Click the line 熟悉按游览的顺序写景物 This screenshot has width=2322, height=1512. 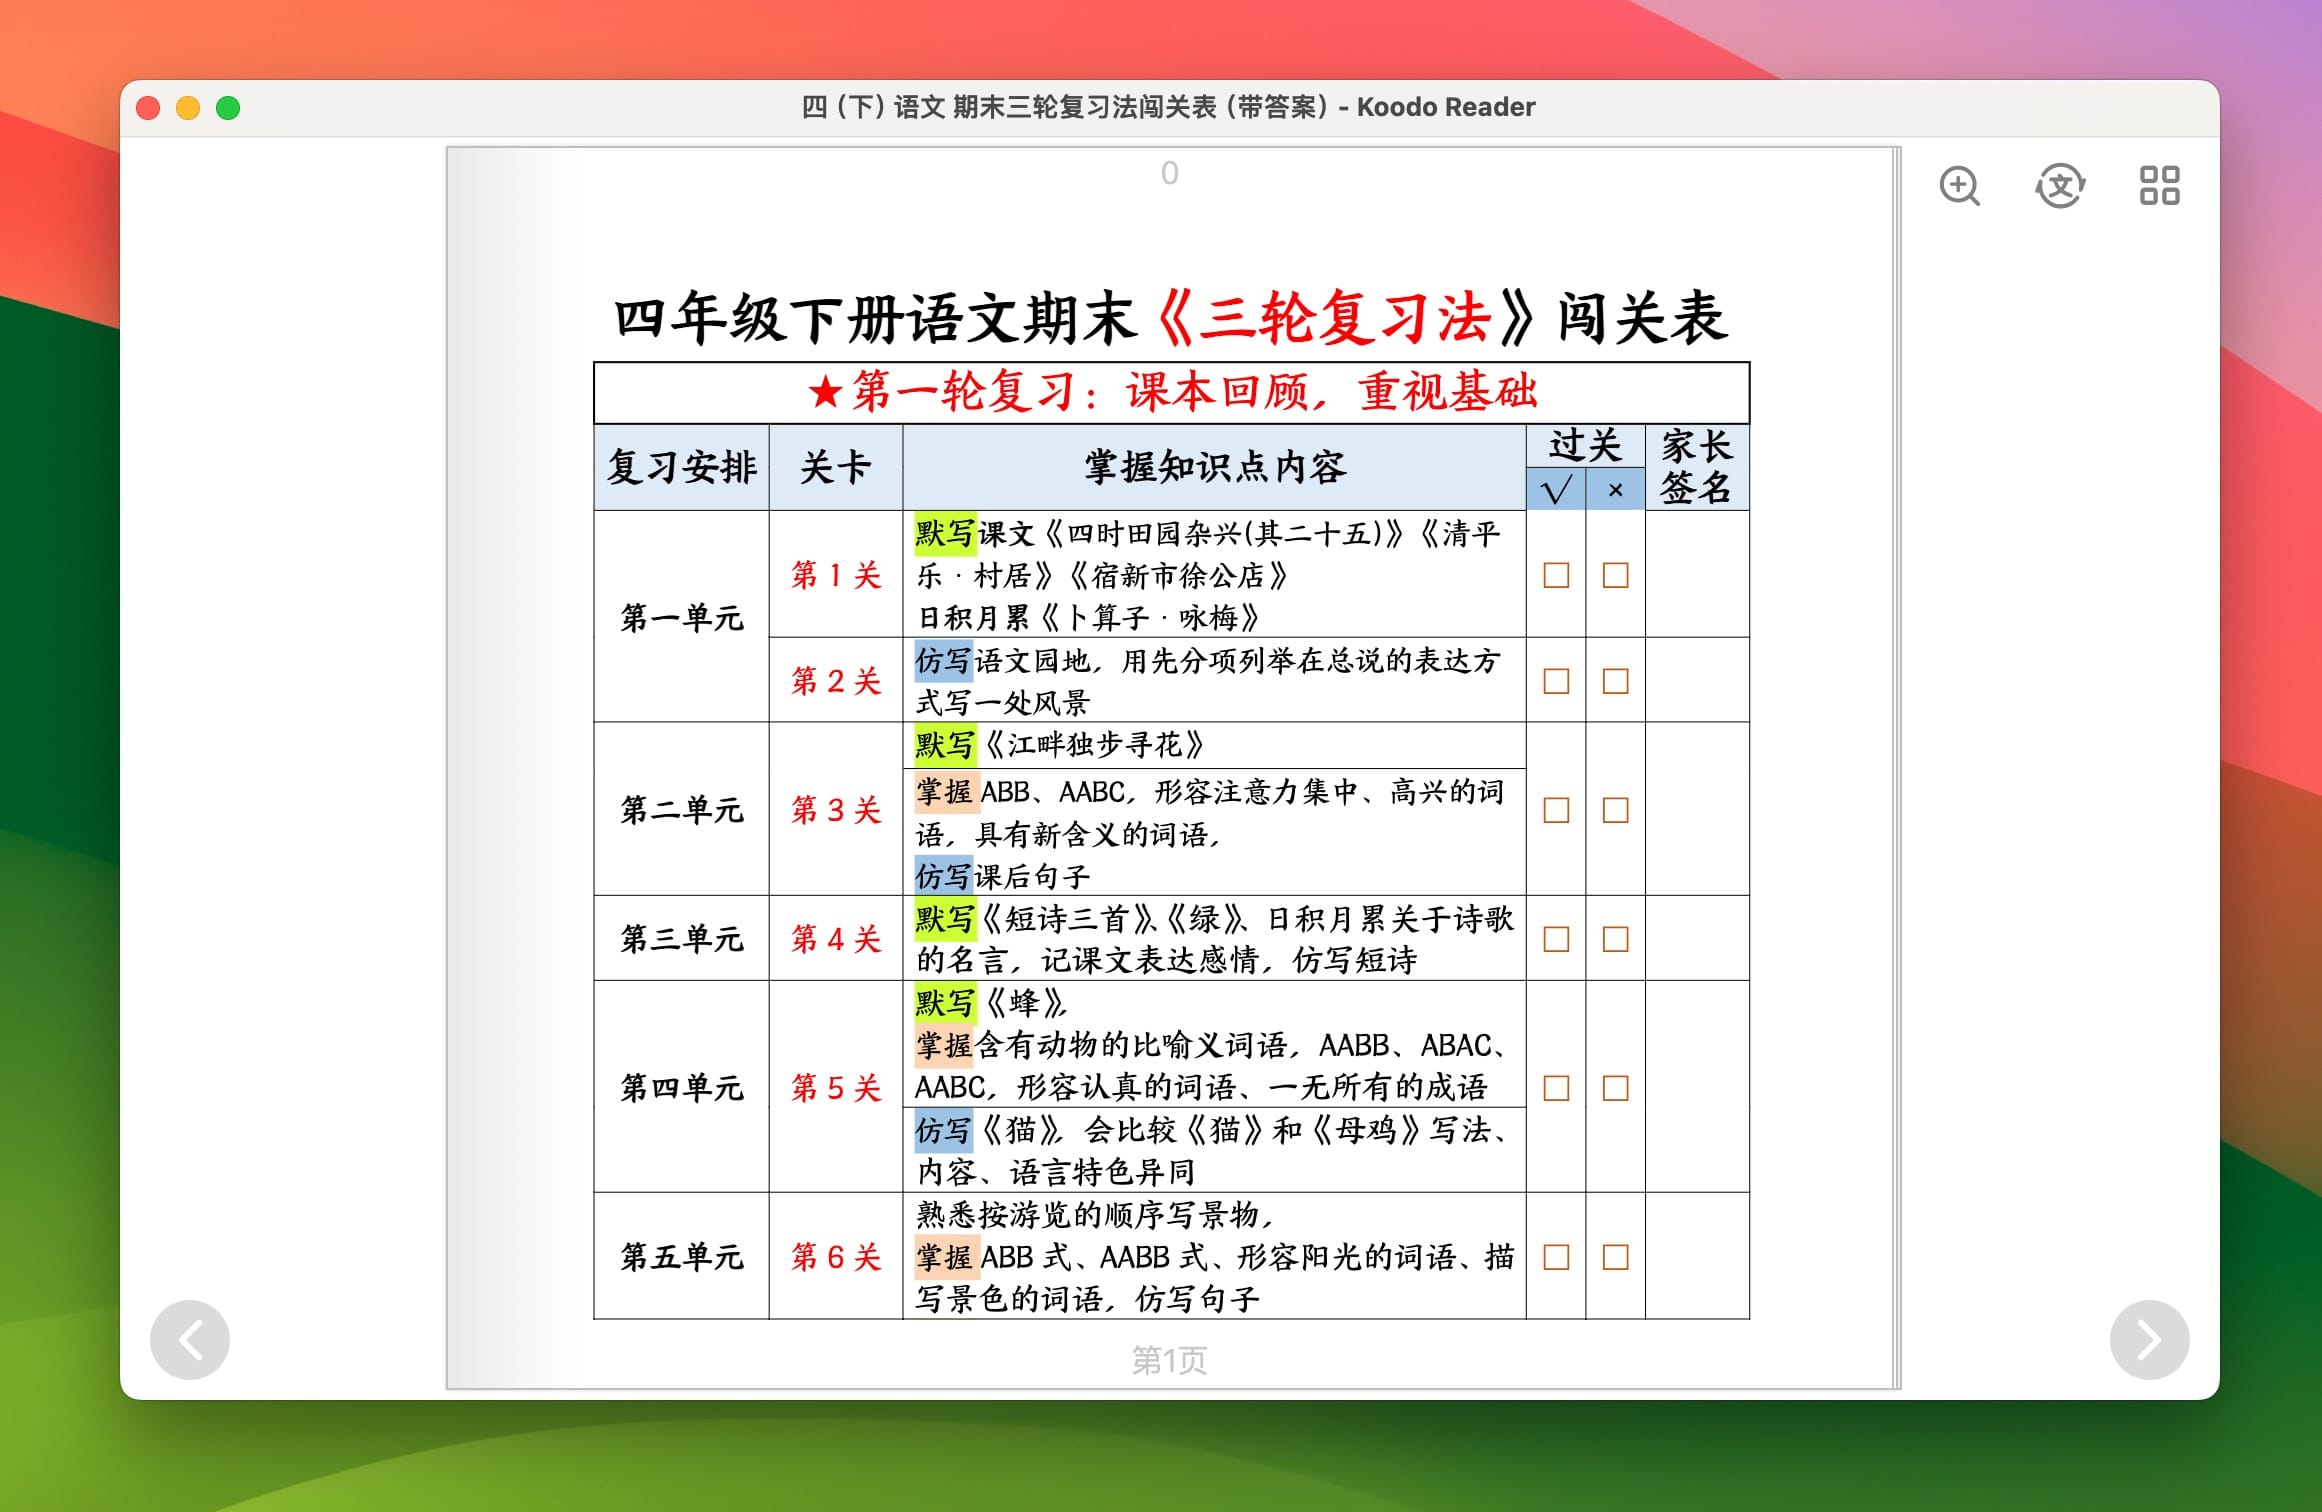(1096, 1214)
